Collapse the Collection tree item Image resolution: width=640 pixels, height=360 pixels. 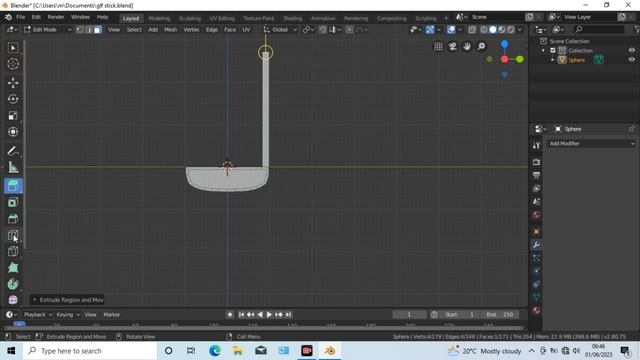(543, 51)
